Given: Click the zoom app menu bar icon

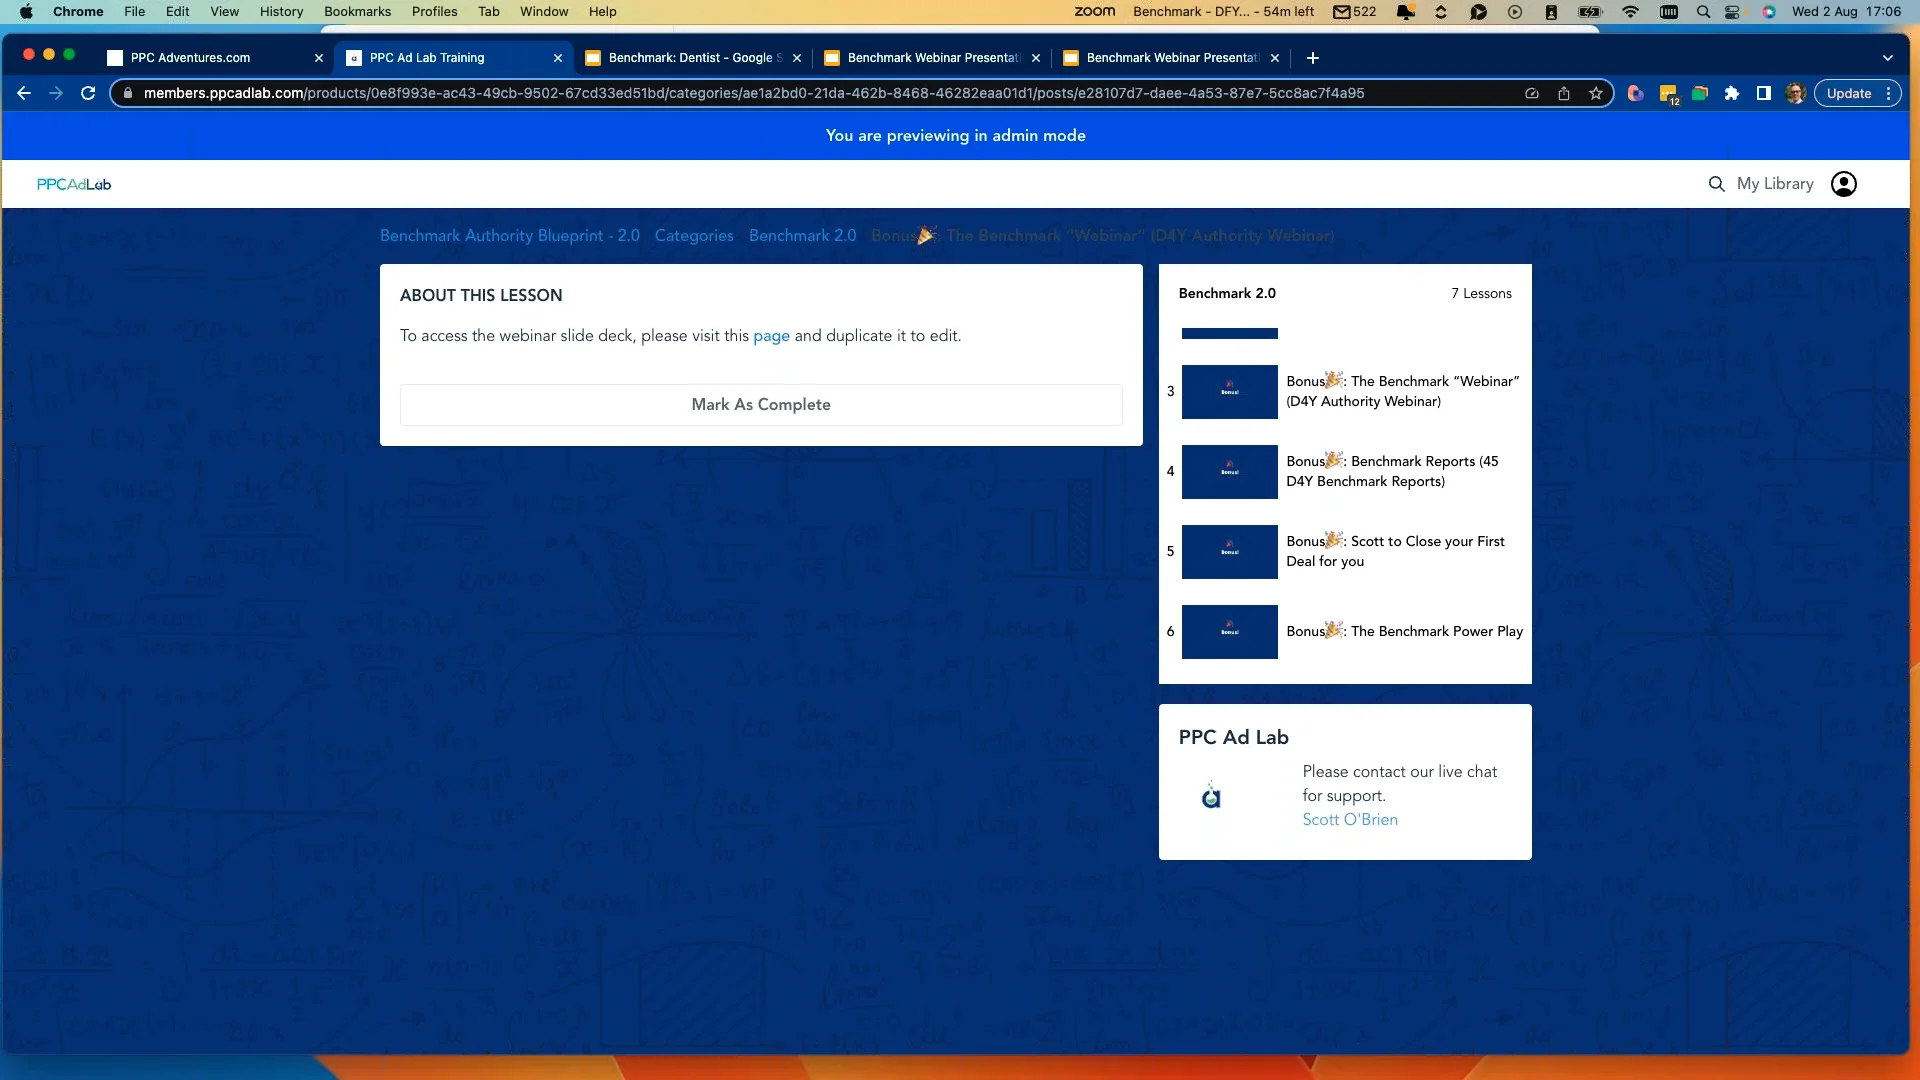Looking at the screenshot, I should [x=1095, y=12].
